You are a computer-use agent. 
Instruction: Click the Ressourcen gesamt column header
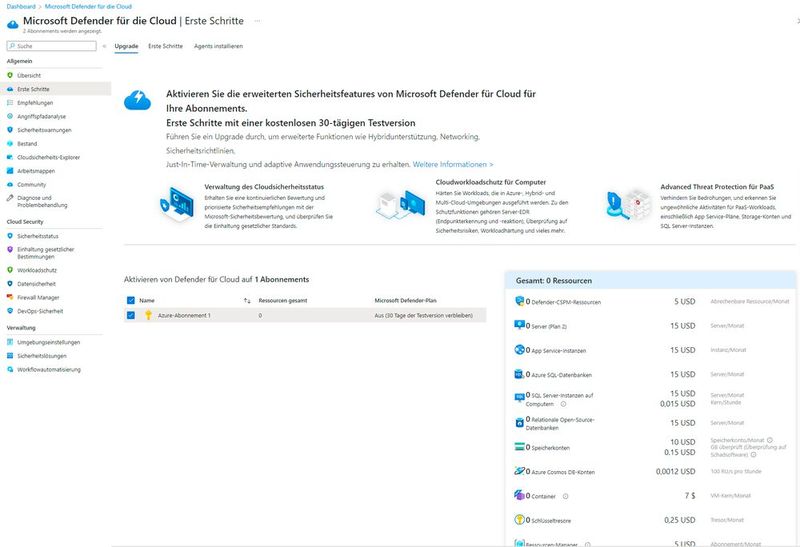[283, 301]
